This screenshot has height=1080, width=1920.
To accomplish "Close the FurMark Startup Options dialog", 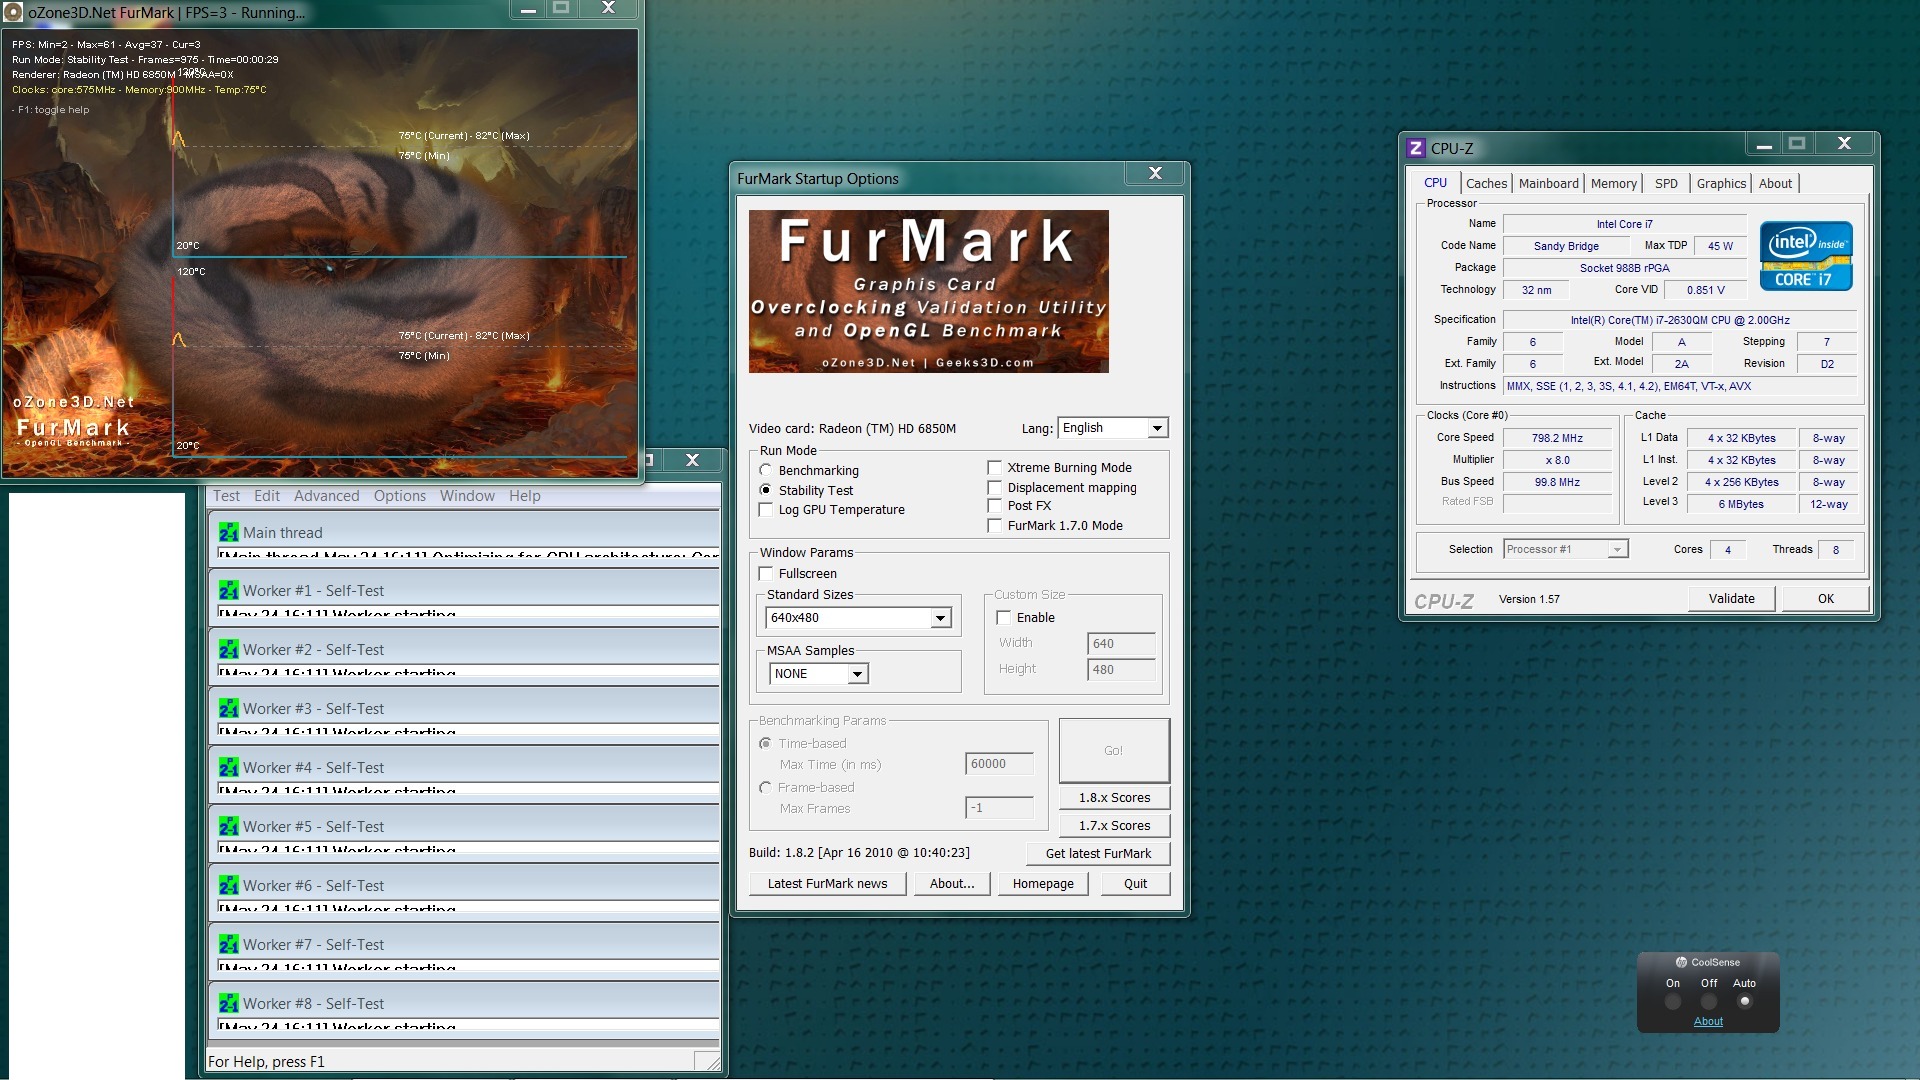I will [x=1155, y=173].
